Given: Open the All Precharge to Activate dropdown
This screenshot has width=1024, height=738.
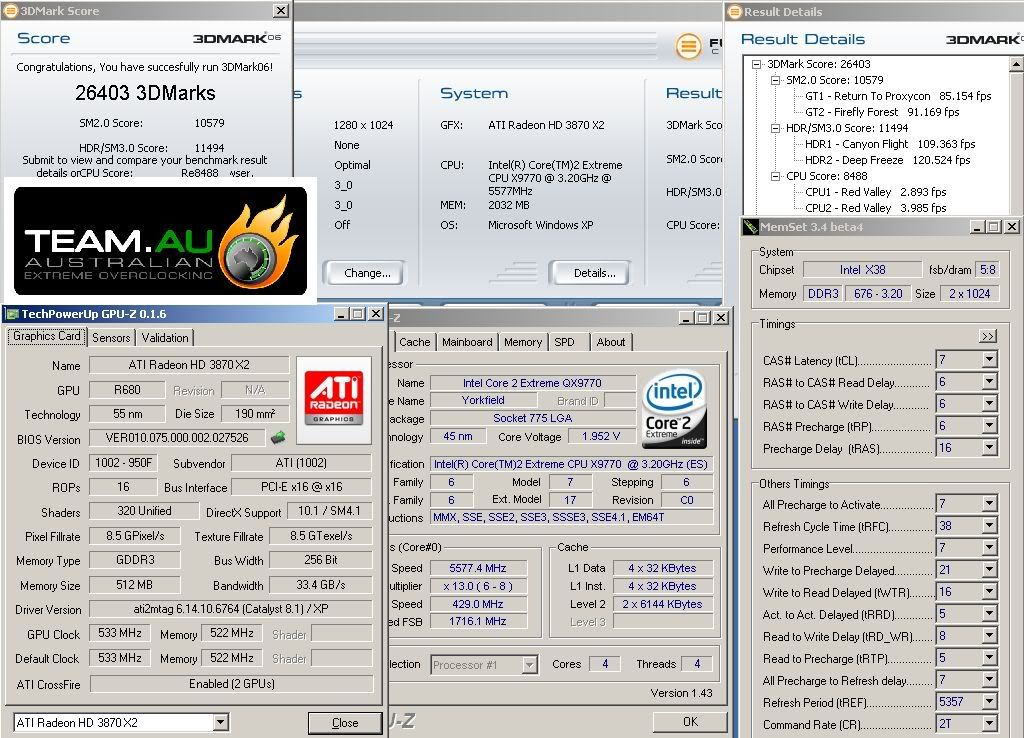Looking at the screenshot, I should click(989, 504).
